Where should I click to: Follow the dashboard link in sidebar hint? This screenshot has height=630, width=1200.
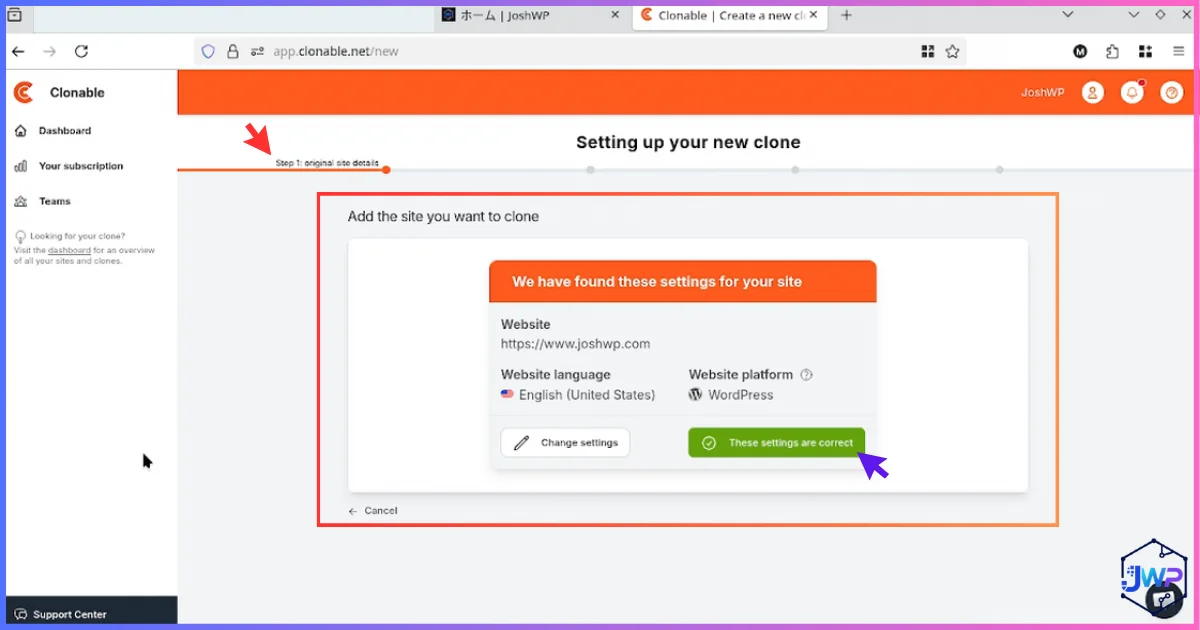point(69,251)
